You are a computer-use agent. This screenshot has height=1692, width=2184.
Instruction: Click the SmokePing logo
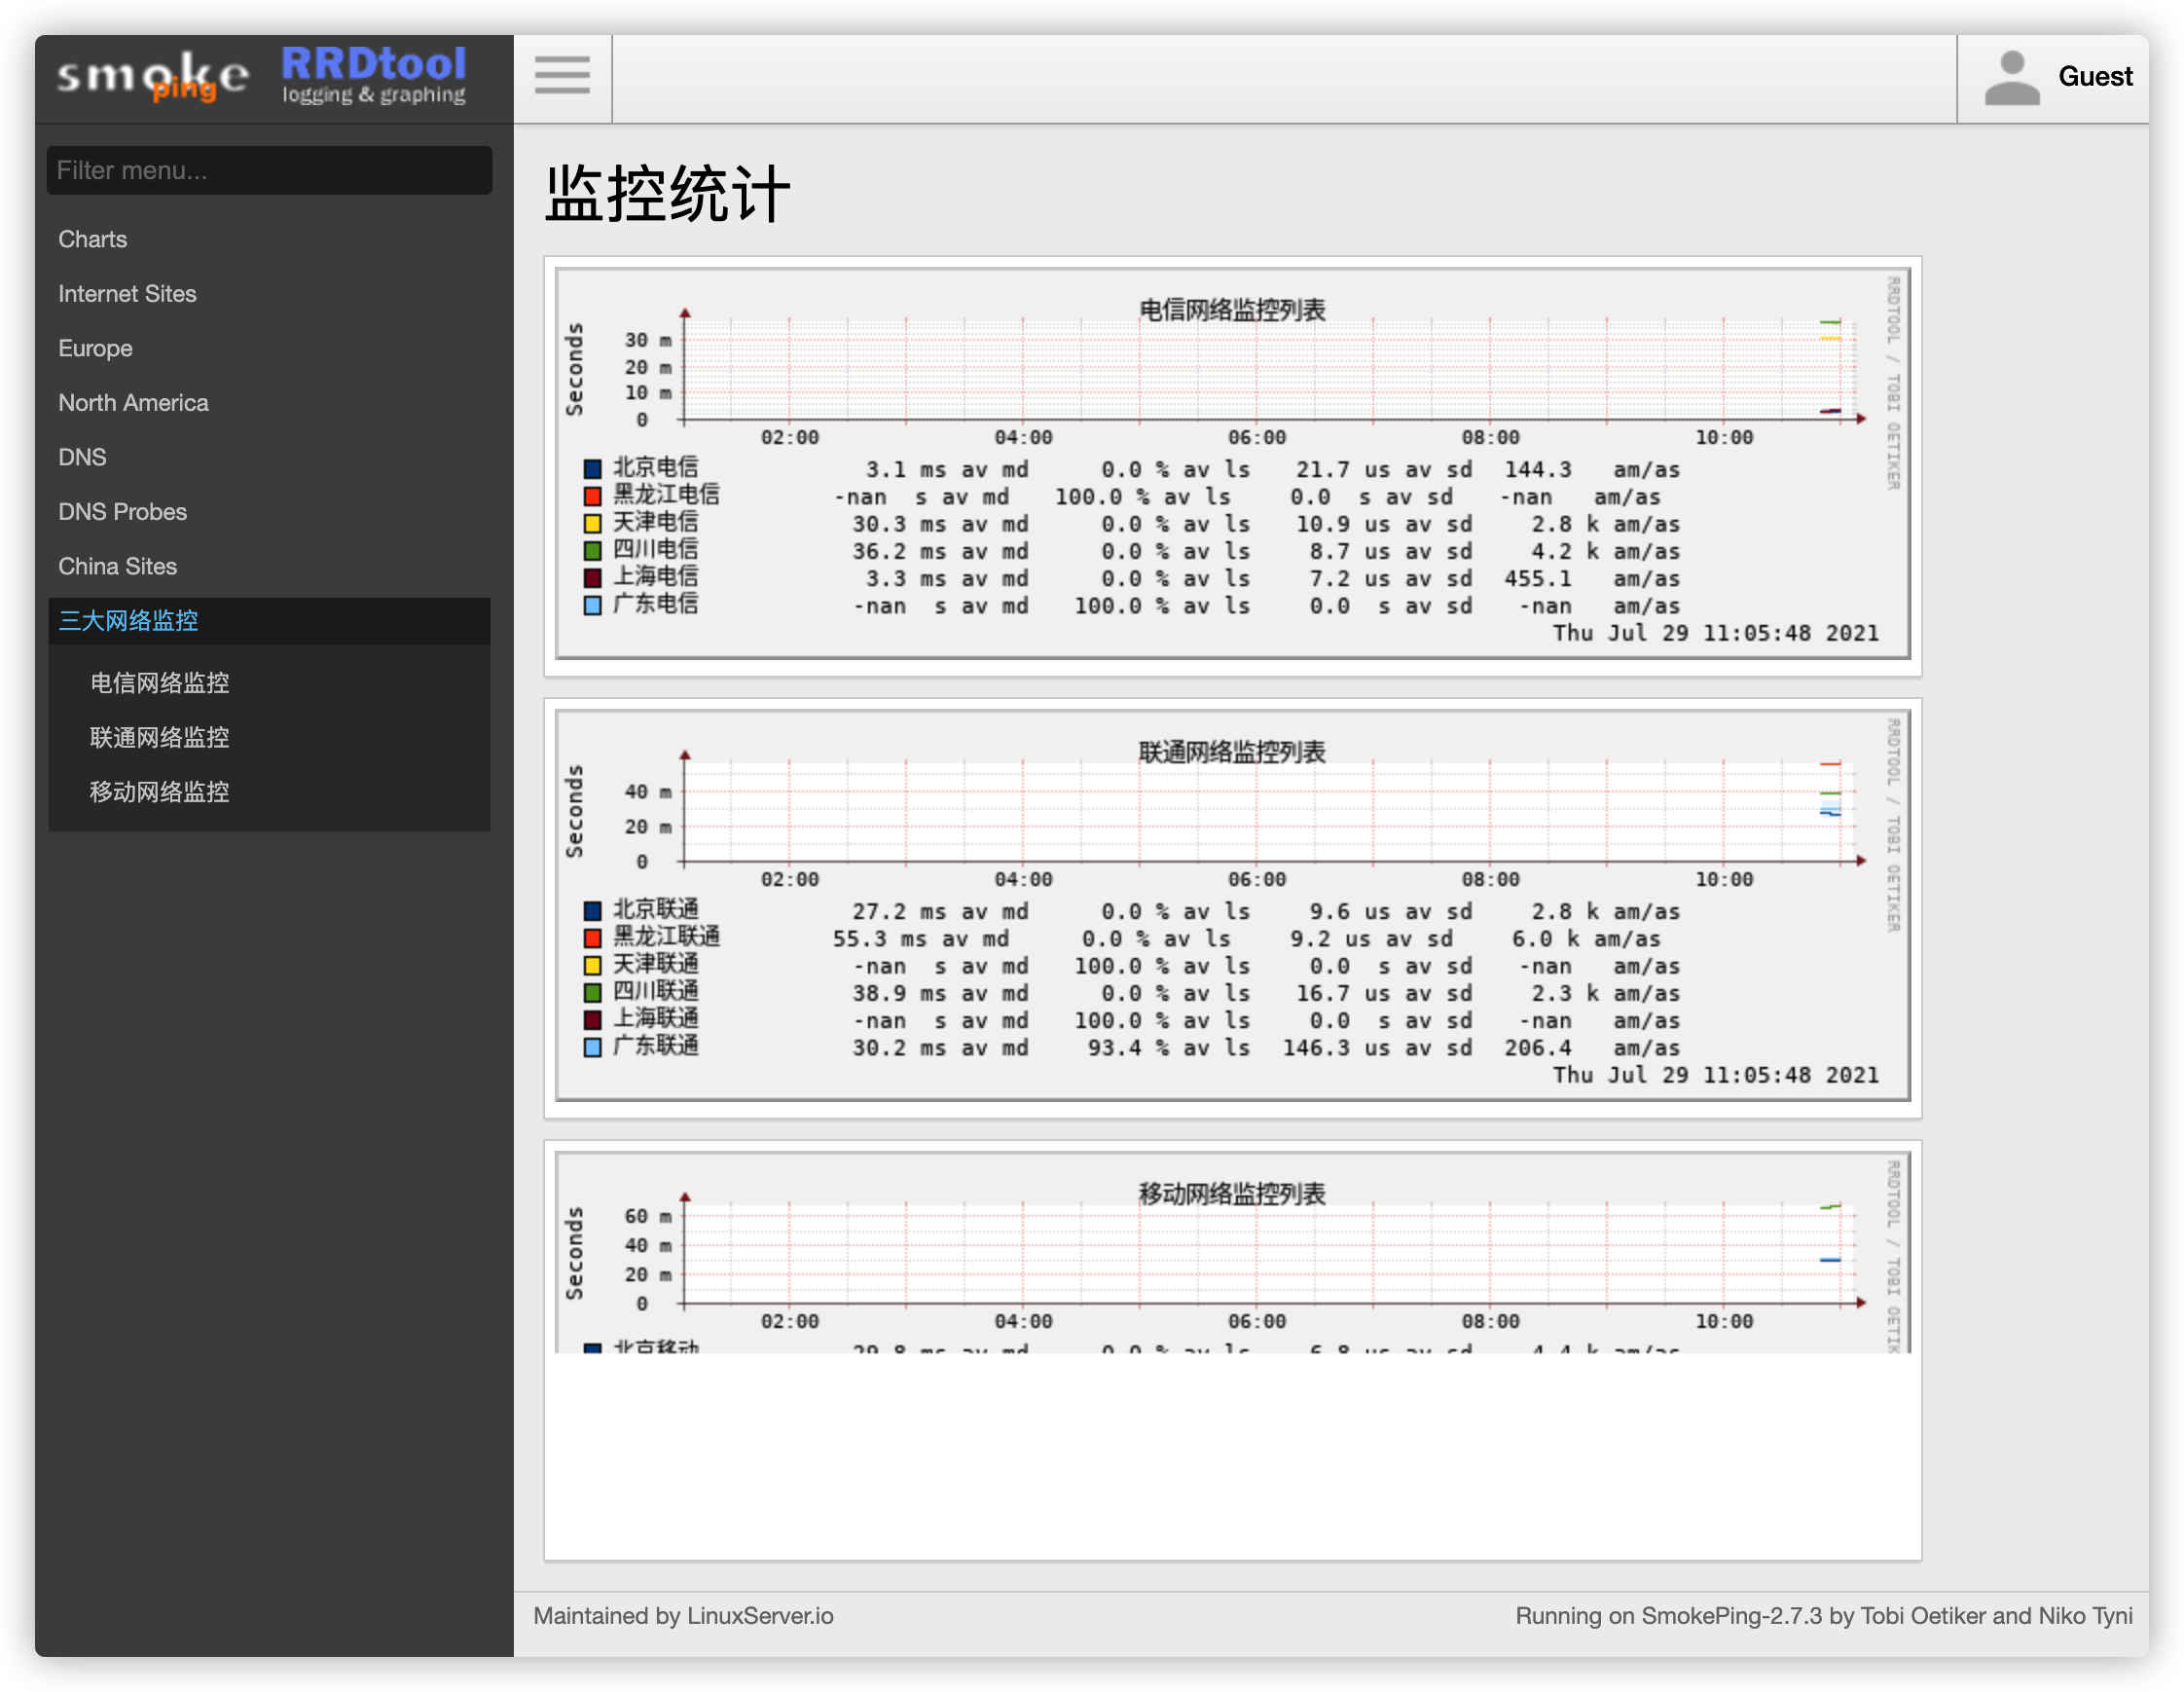[x=153, y=77]
